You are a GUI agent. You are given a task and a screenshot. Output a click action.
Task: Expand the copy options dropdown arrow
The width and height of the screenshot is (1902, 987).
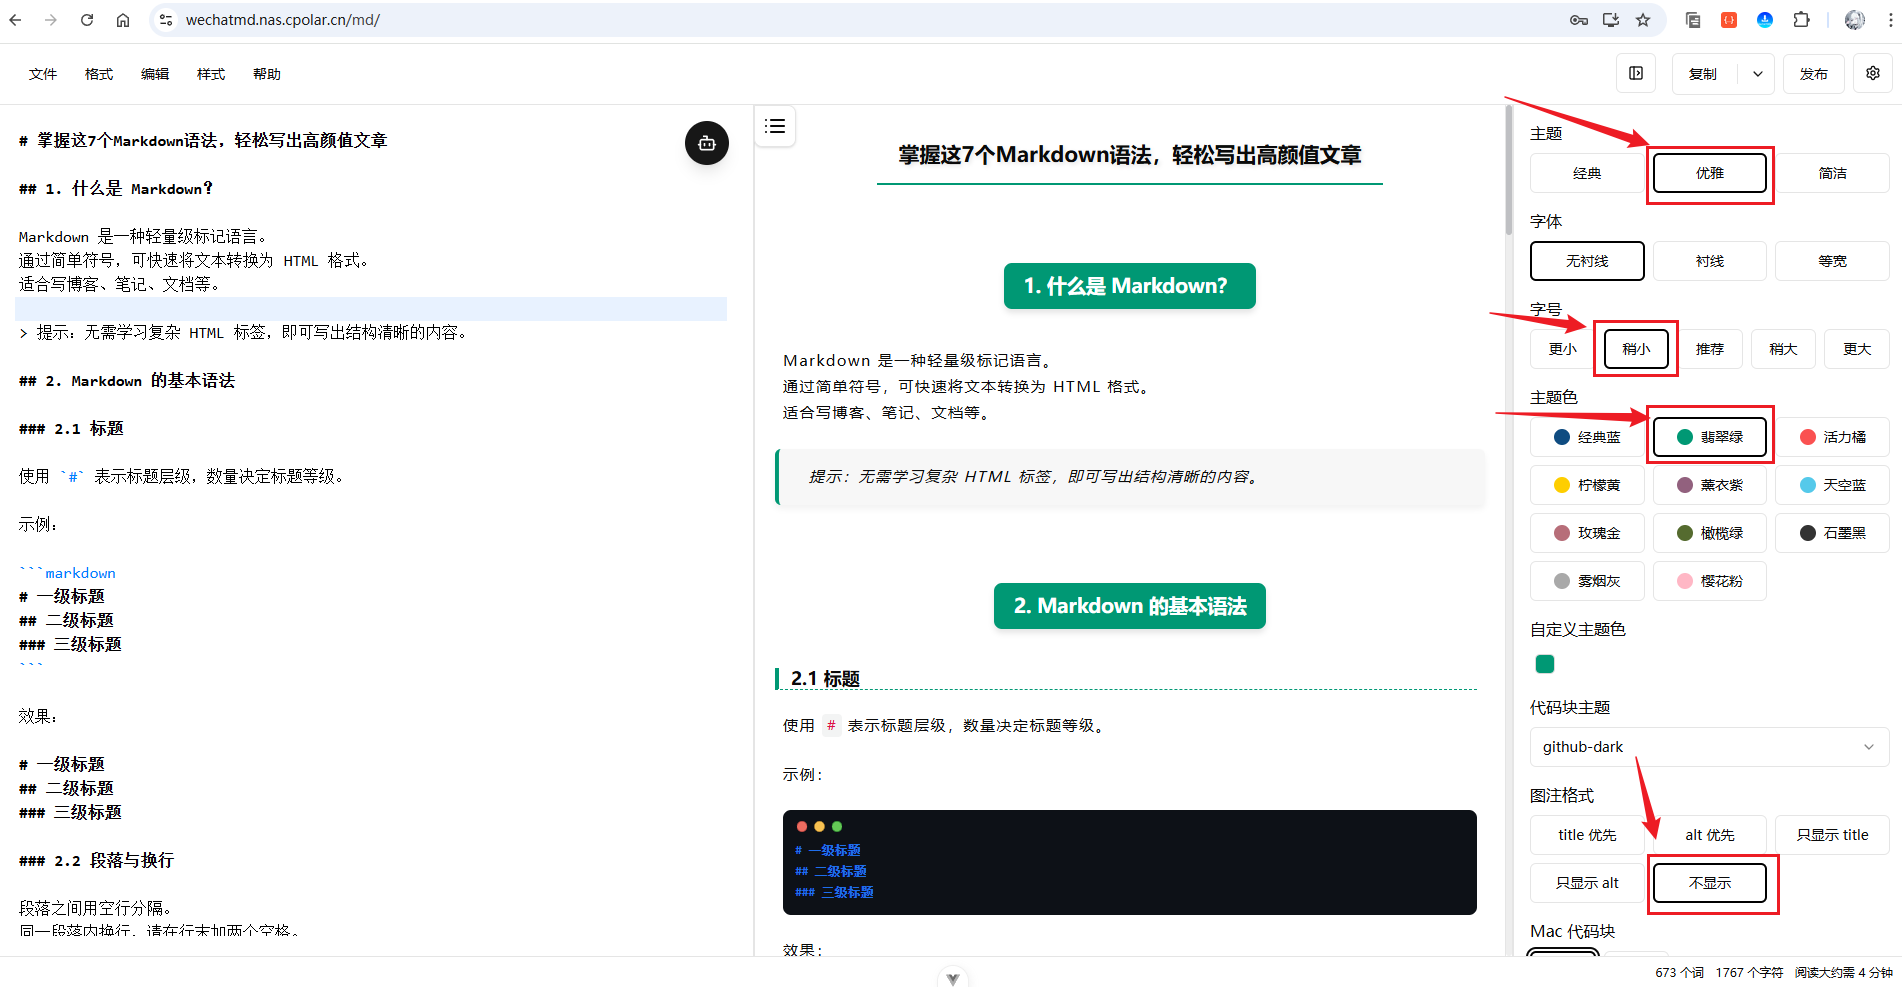[x=1757, y=74]
